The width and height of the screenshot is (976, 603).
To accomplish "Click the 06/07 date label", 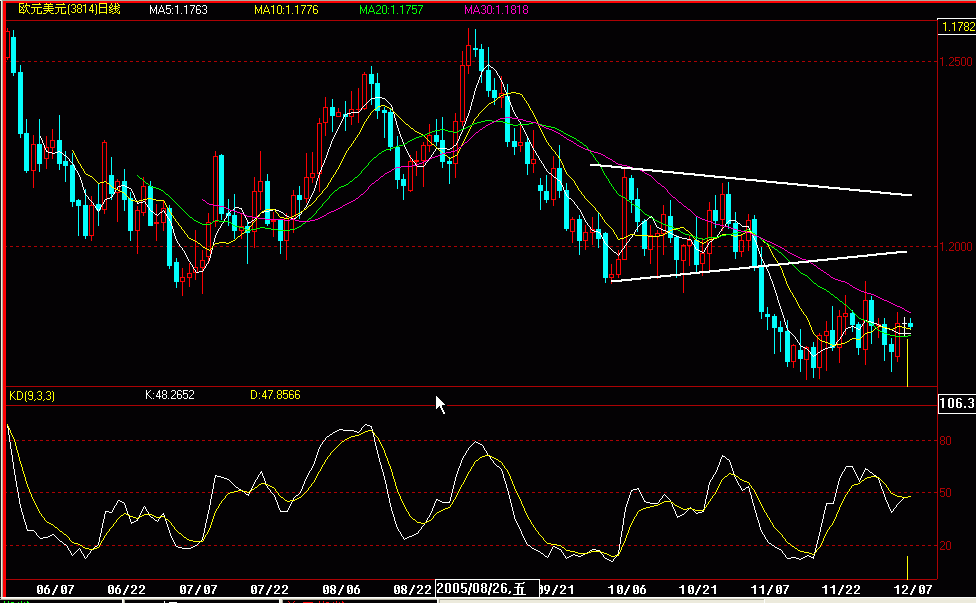I will pos(55,589).
